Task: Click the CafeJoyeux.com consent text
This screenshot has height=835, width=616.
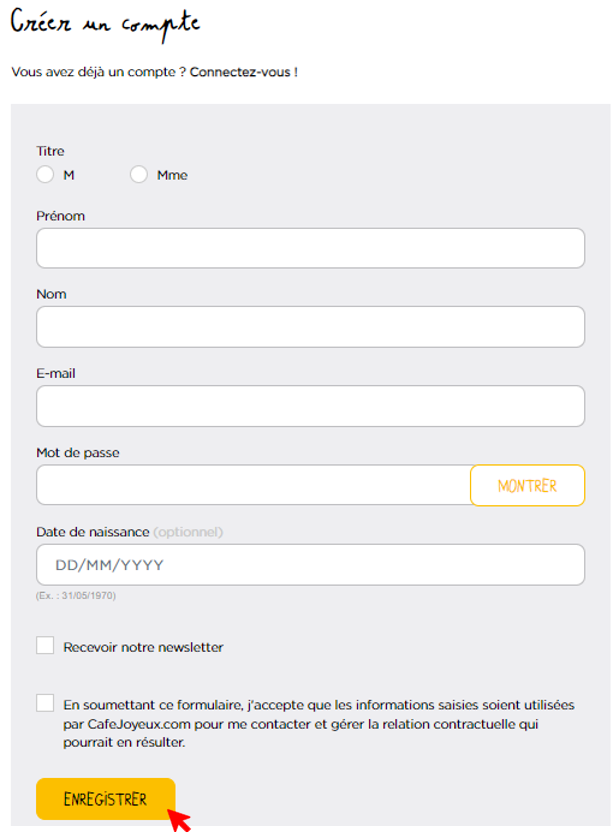Action: (319, 724)
